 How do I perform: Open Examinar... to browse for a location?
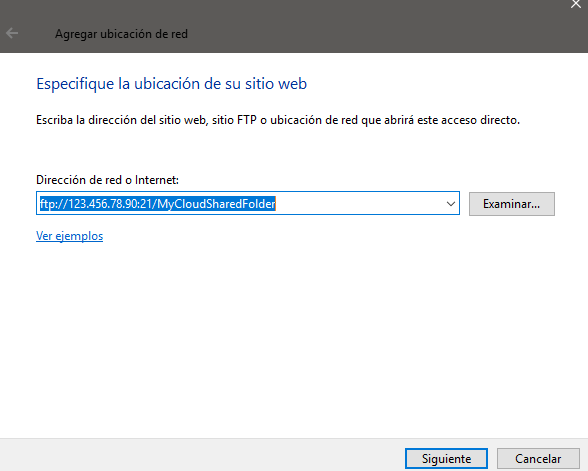(x=512, y=204)
